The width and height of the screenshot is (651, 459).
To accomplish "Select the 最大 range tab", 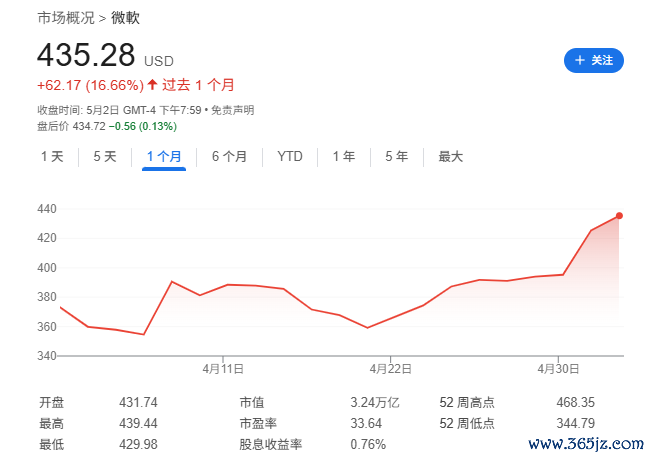I will coord(450,156).
